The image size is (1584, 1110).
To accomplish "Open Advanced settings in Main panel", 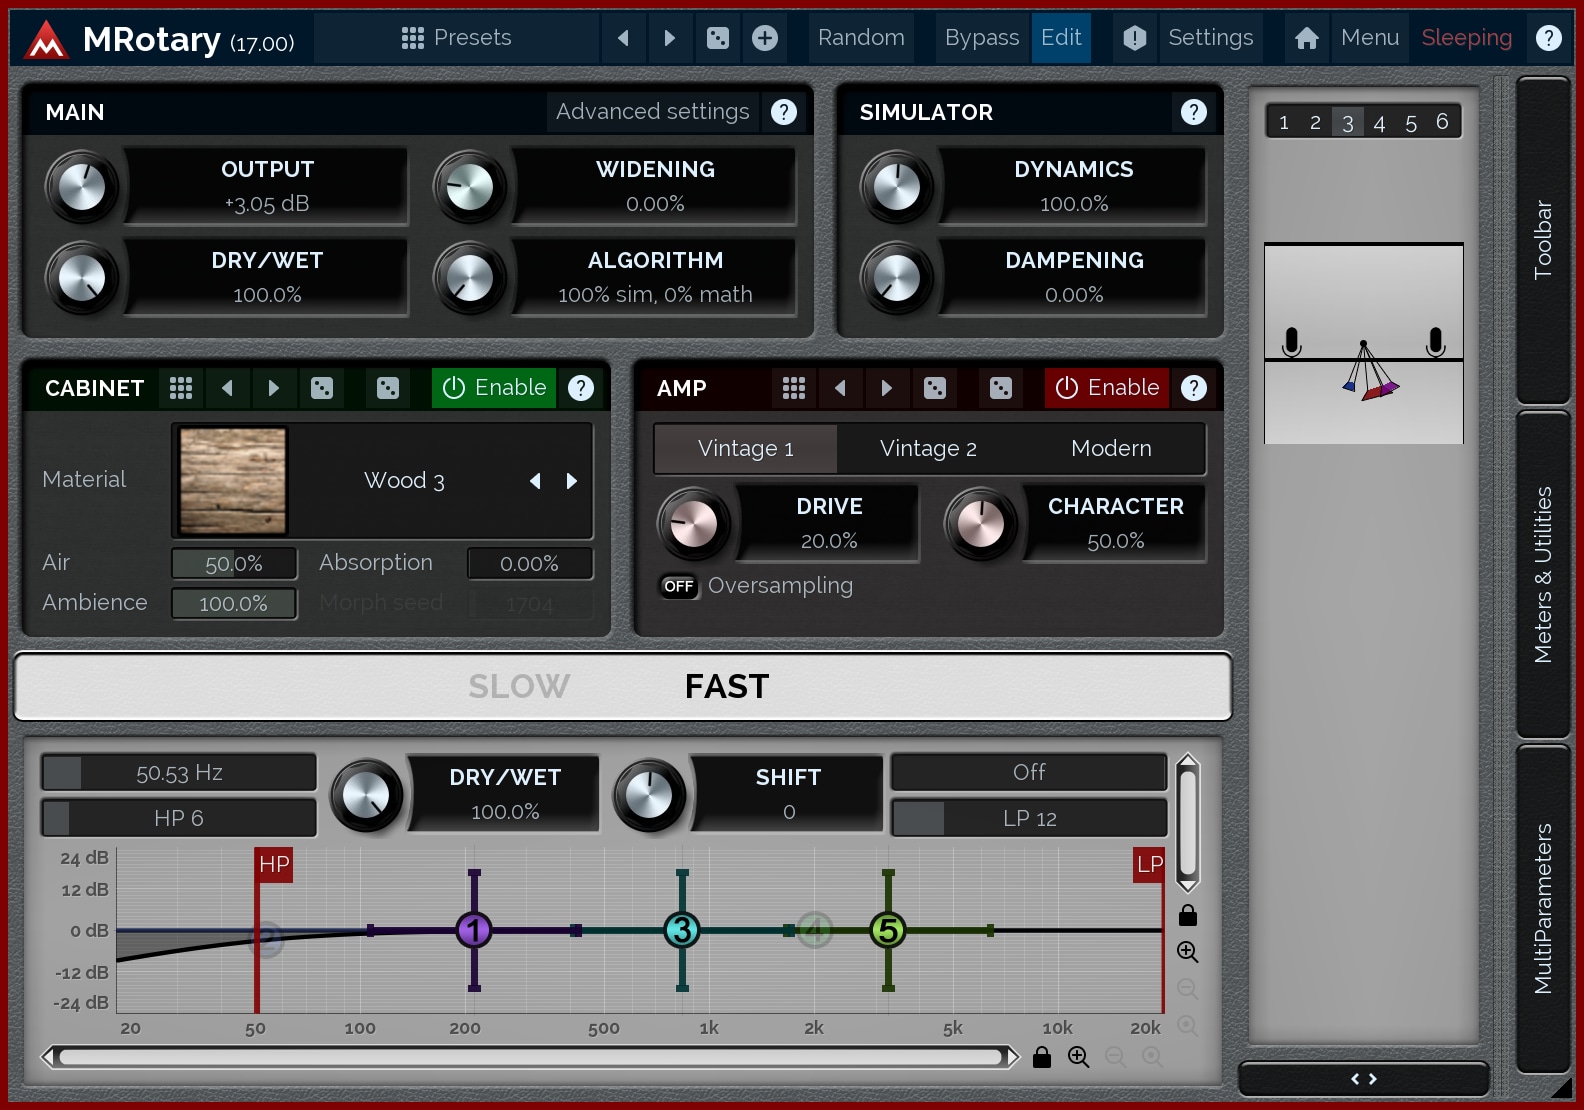I will pos(652,112).
